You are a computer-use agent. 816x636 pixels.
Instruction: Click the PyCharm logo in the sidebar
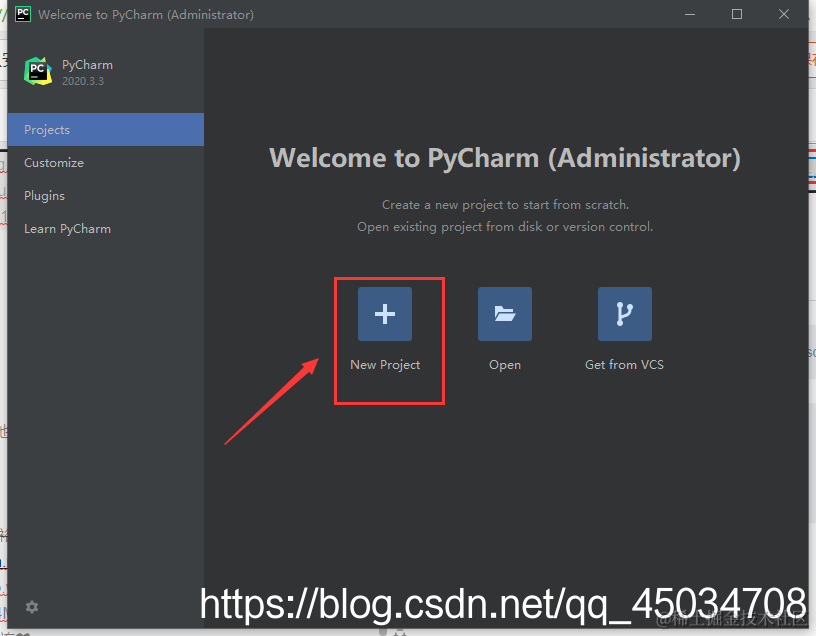coord(38,71)
